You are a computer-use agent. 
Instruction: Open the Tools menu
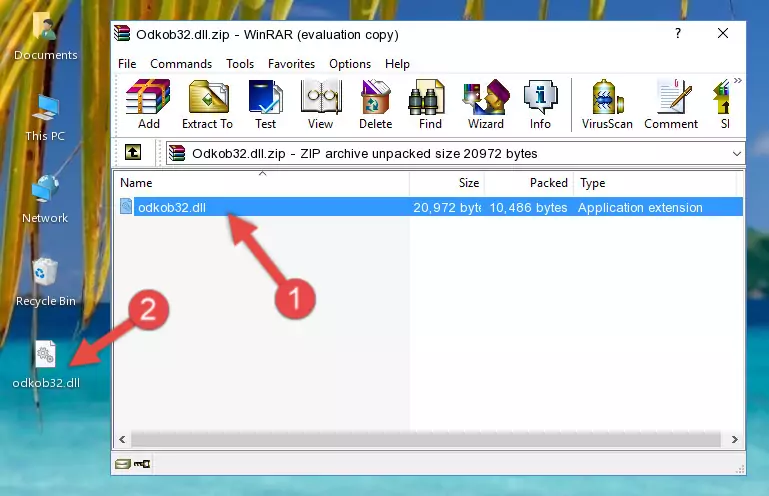(240, 64)
